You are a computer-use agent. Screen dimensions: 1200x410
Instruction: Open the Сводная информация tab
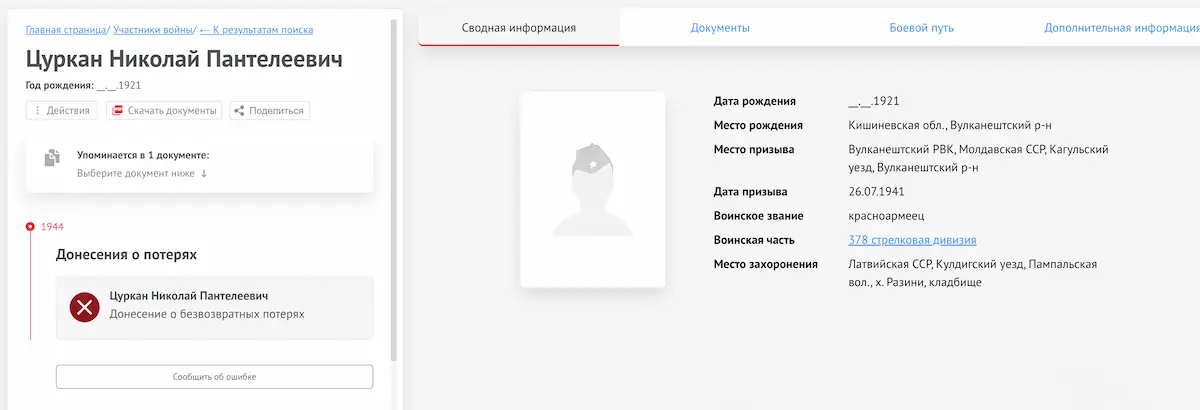(519, 28)
